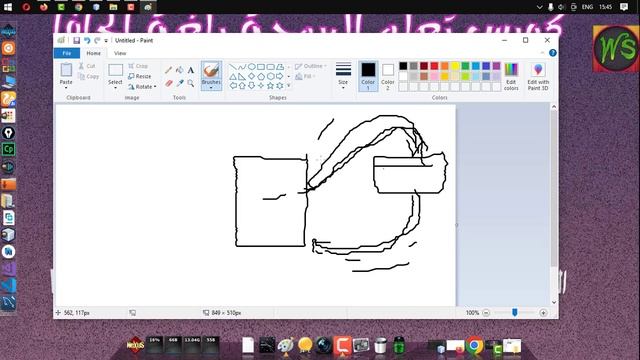Select the Fill with color bucket tool
The height and width of the screenshot is (360, 640).
pyautogui.click(x=180, y=70)
